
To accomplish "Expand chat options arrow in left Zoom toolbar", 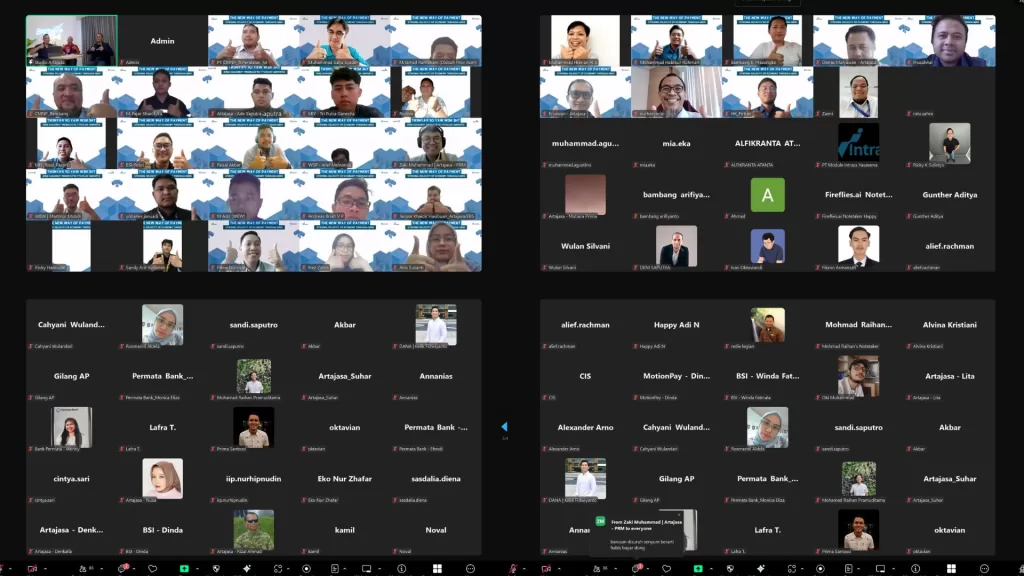I will click(134, 569).
